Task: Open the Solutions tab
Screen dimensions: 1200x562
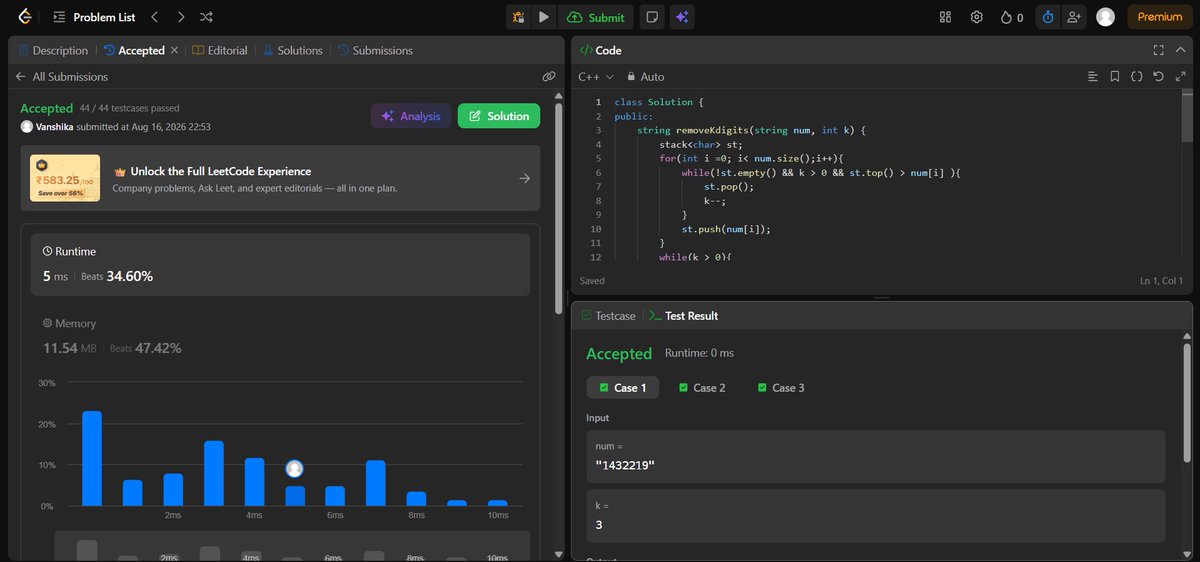Action: [293, 50]
